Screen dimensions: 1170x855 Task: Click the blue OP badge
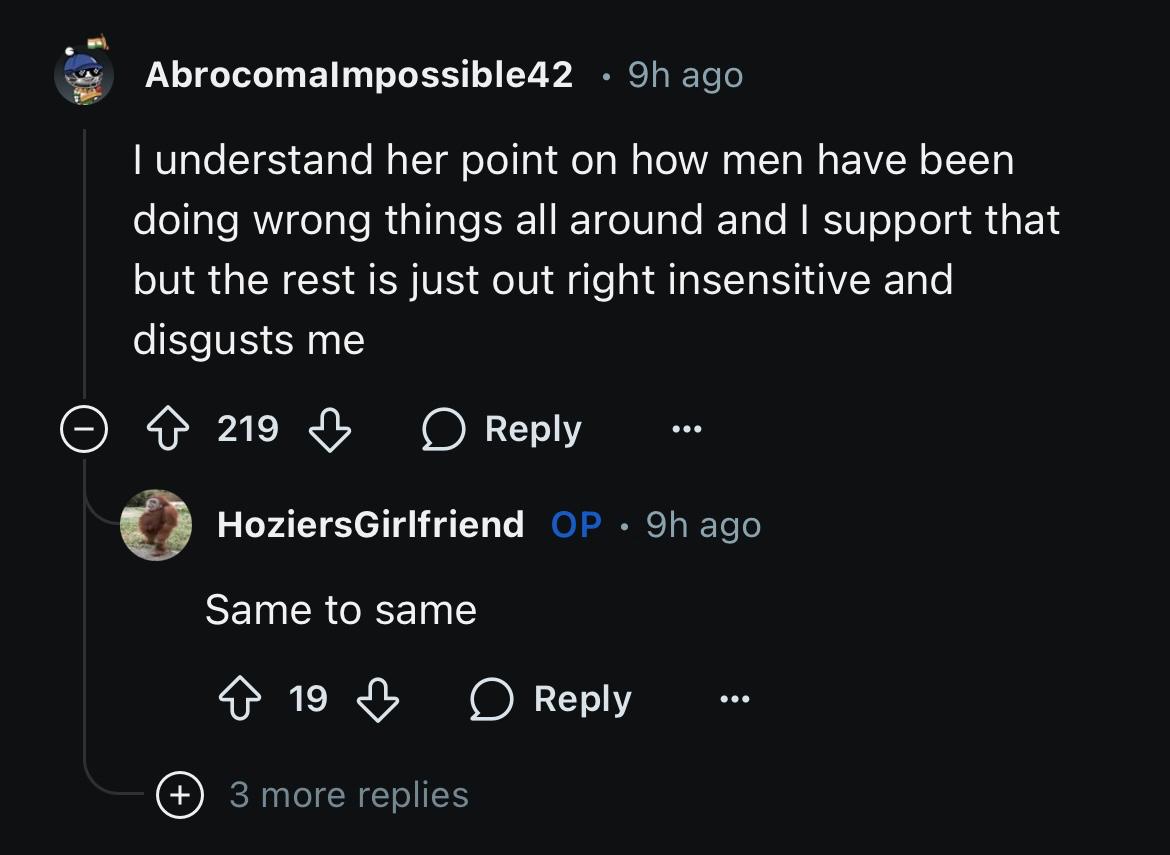point(576,524)
